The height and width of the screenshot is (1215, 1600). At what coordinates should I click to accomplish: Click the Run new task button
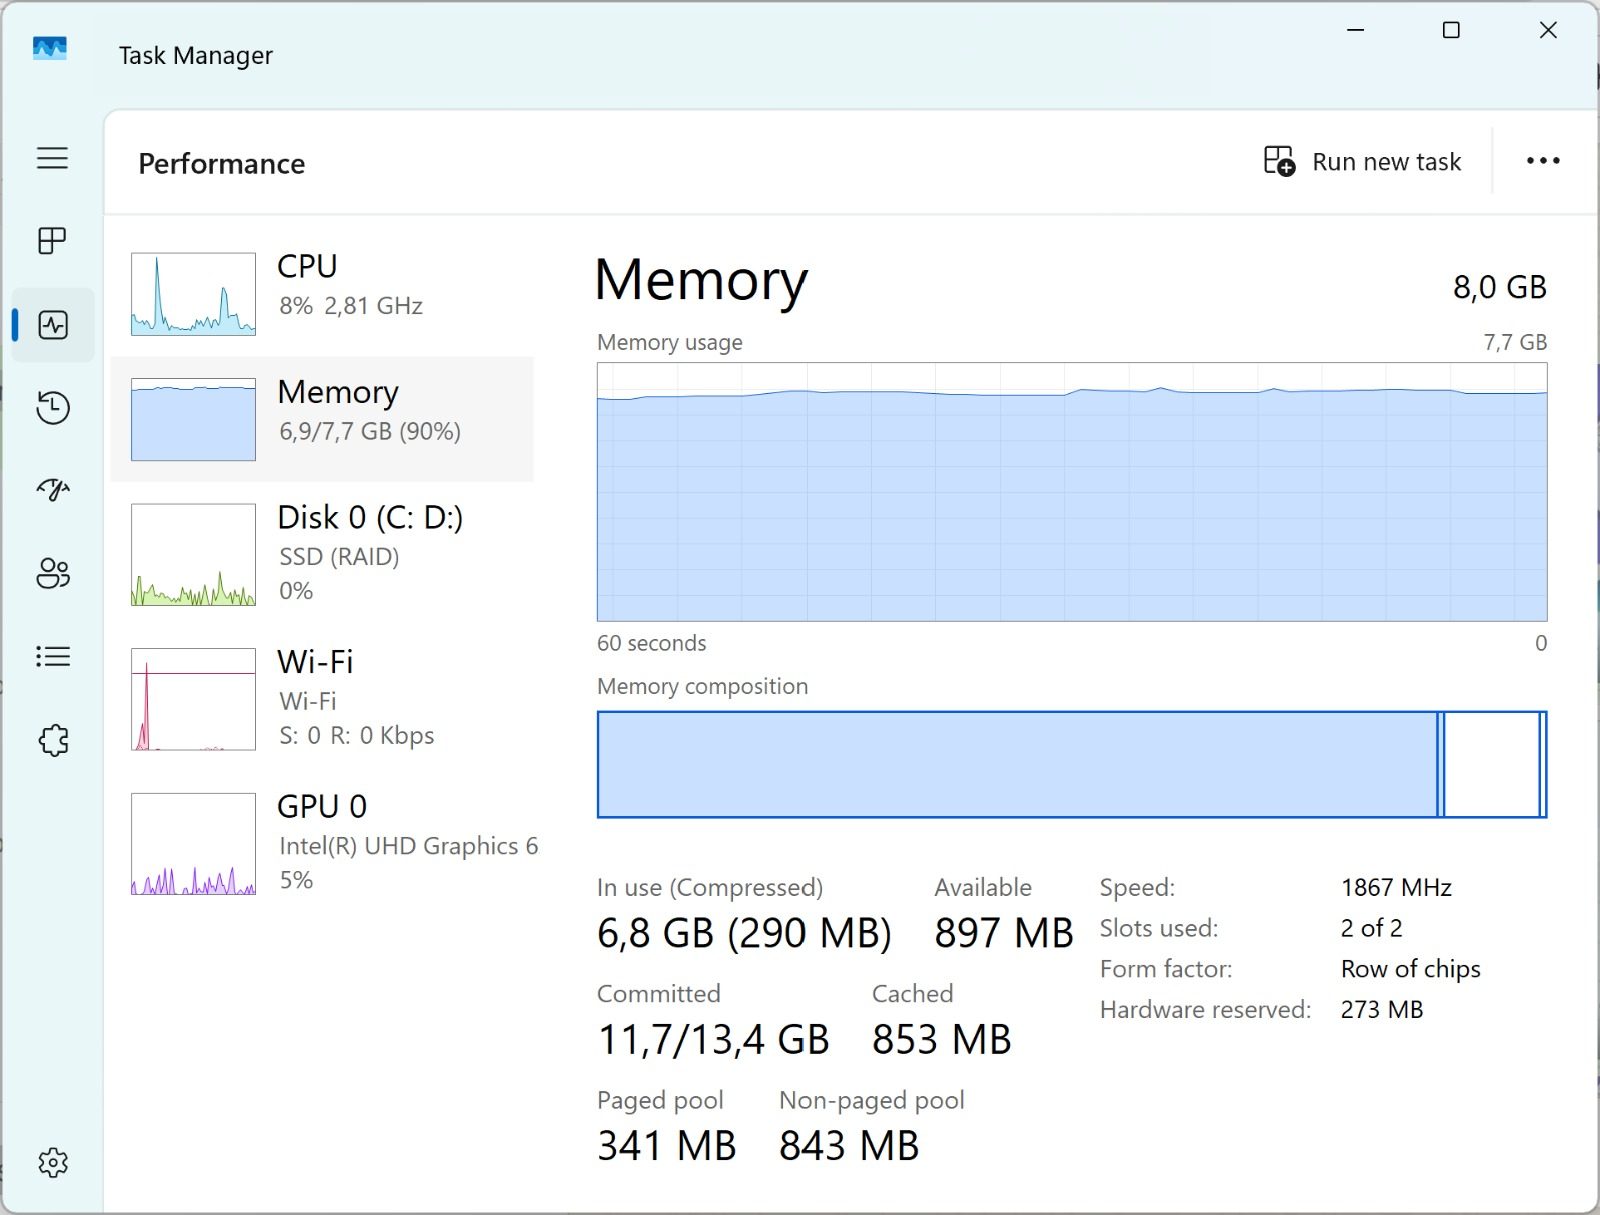point(1362,162)
